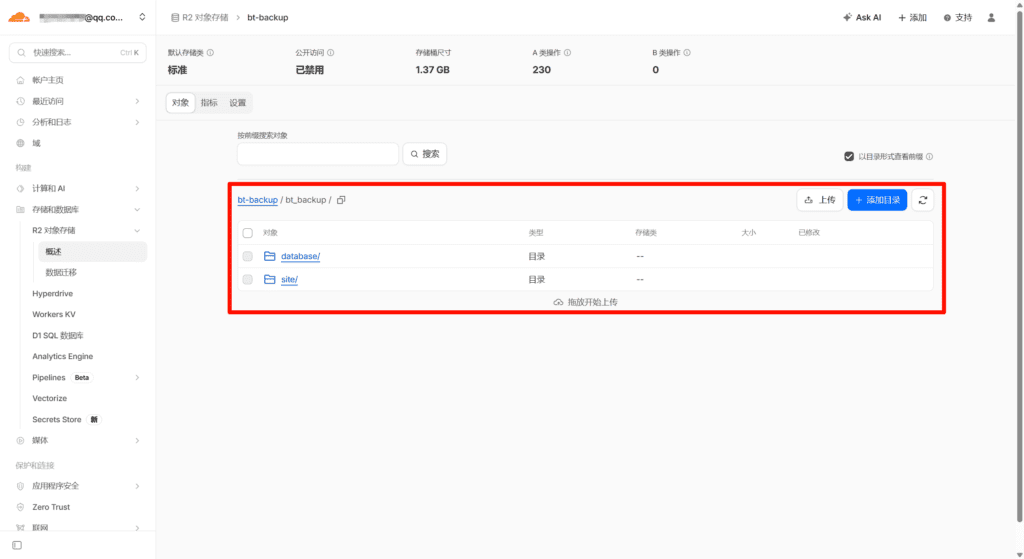Image resolution: width=1024 pixels, height=559 pixels.
Task: Expand the 计算和 AI sidebar section
Action: pos(137,188)
